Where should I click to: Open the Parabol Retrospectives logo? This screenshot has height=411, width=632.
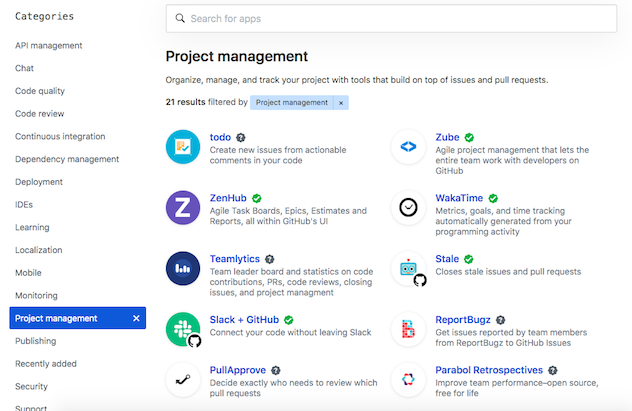408,380
